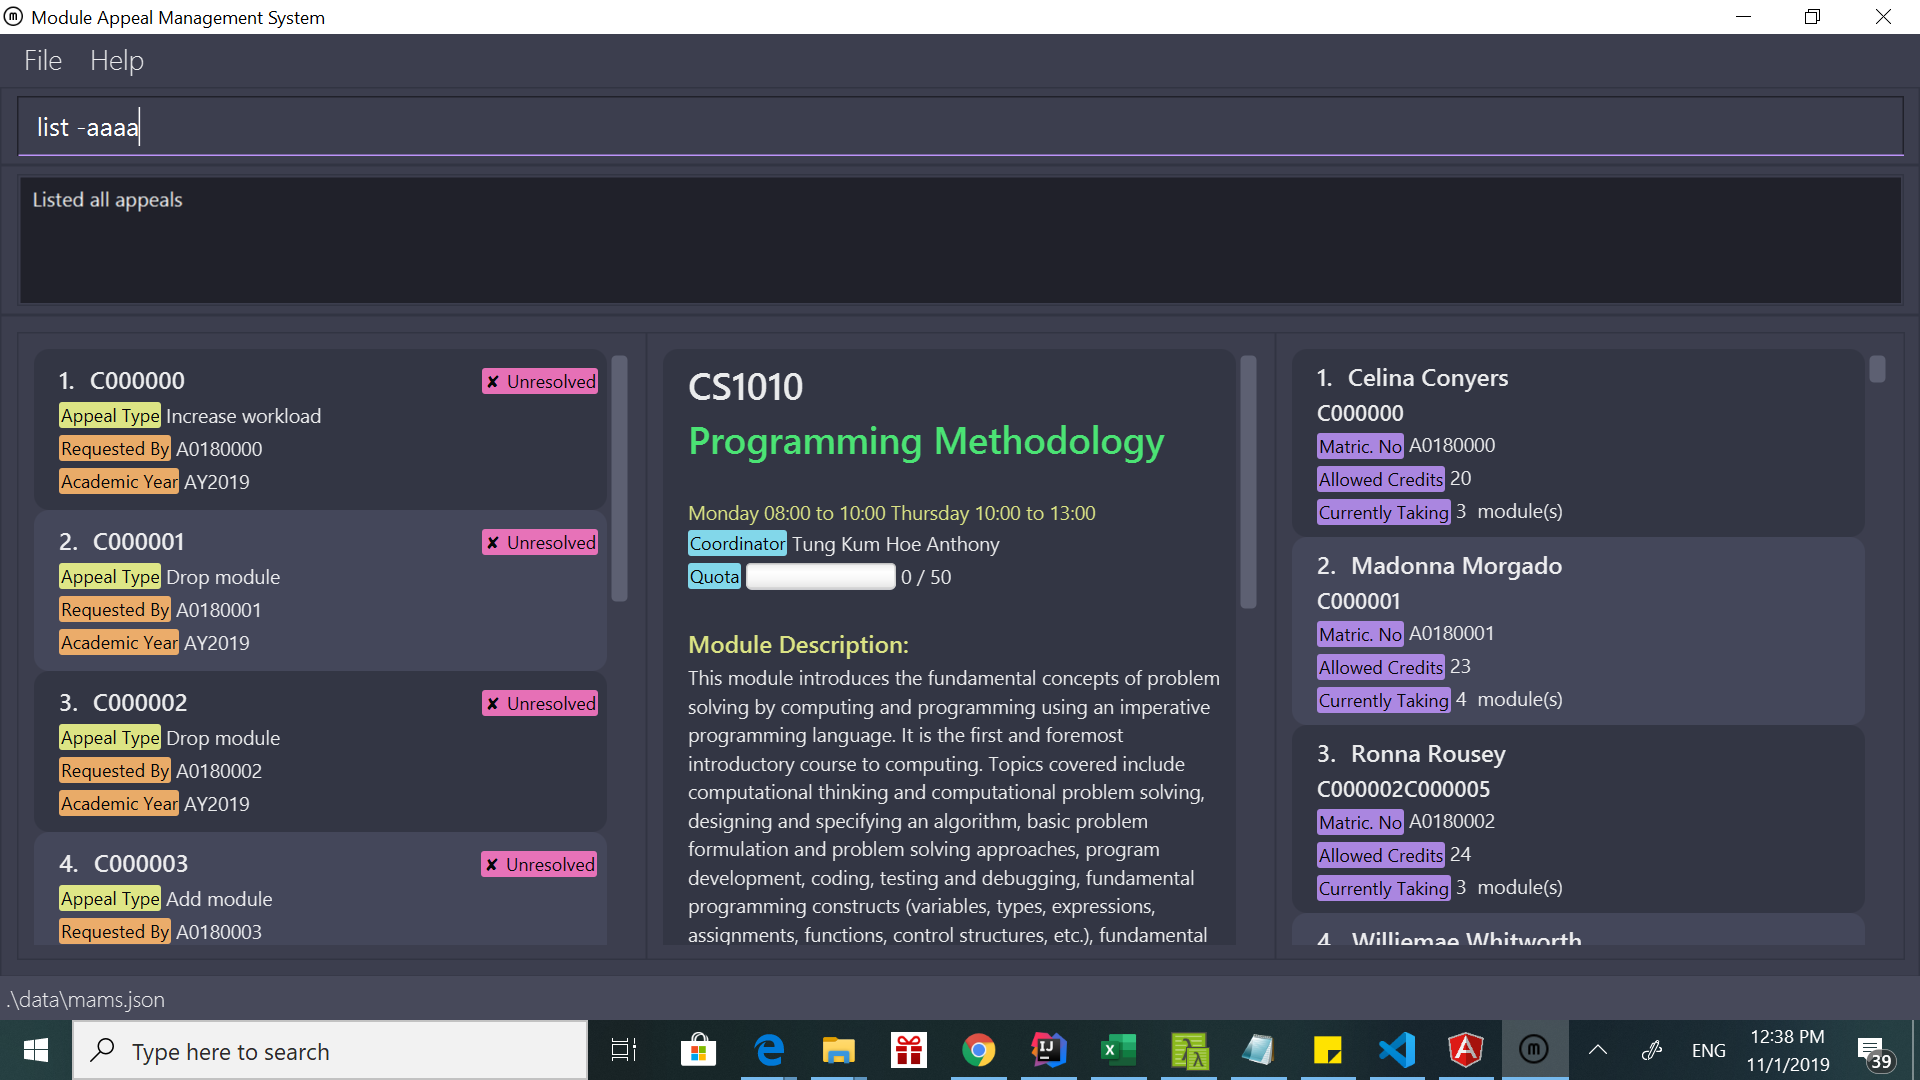Show hidden system tray icons
Viewport: 1920px width, 1080px height.
pyautogui.click(x=1598, y=1050)
